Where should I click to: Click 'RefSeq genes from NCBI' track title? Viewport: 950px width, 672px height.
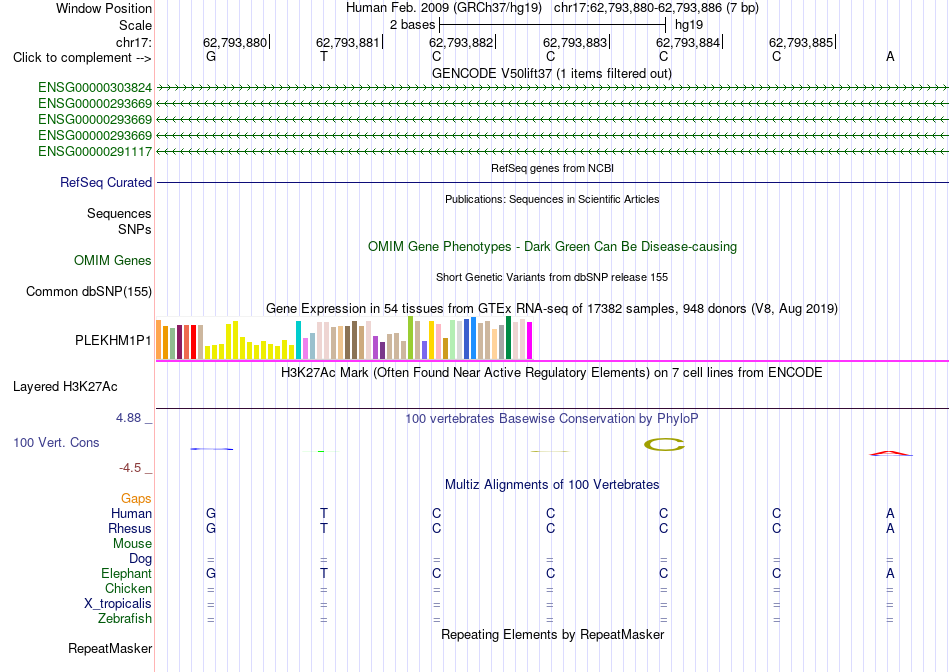553,168
